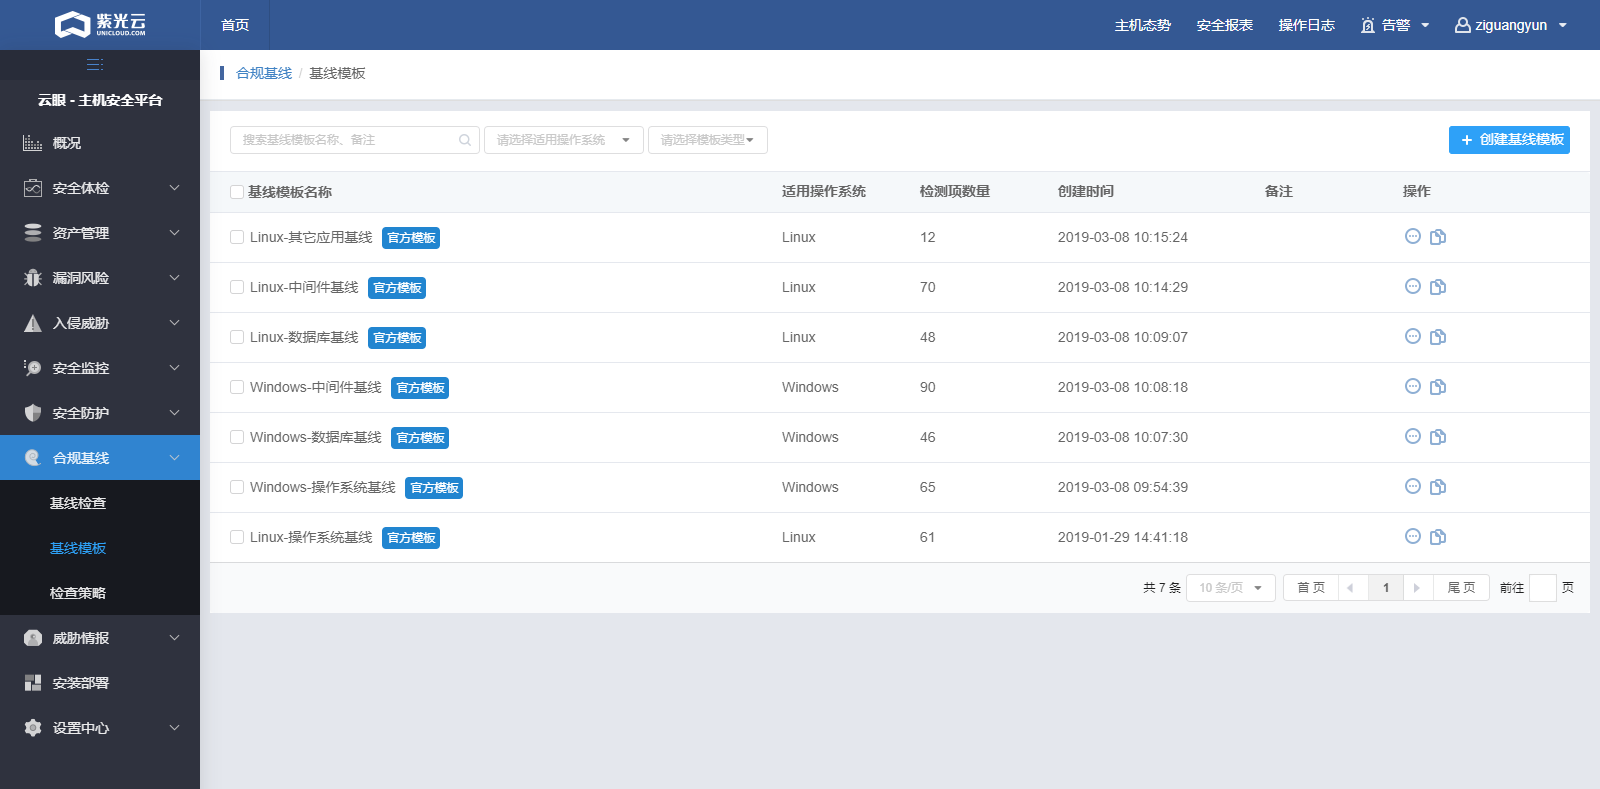Image resolution: width=1600 pixels, height=789 pixels.
Task: Open 主机态势 in top navigation
Action: 1143,25
